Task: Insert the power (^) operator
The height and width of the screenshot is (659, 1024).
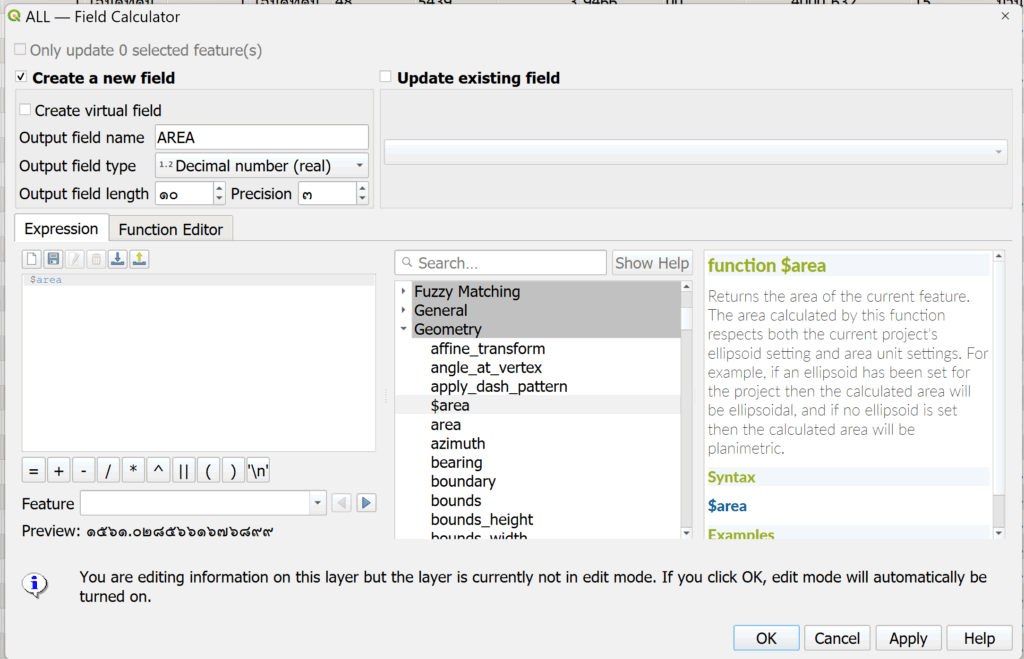Action: pos(158,471)
